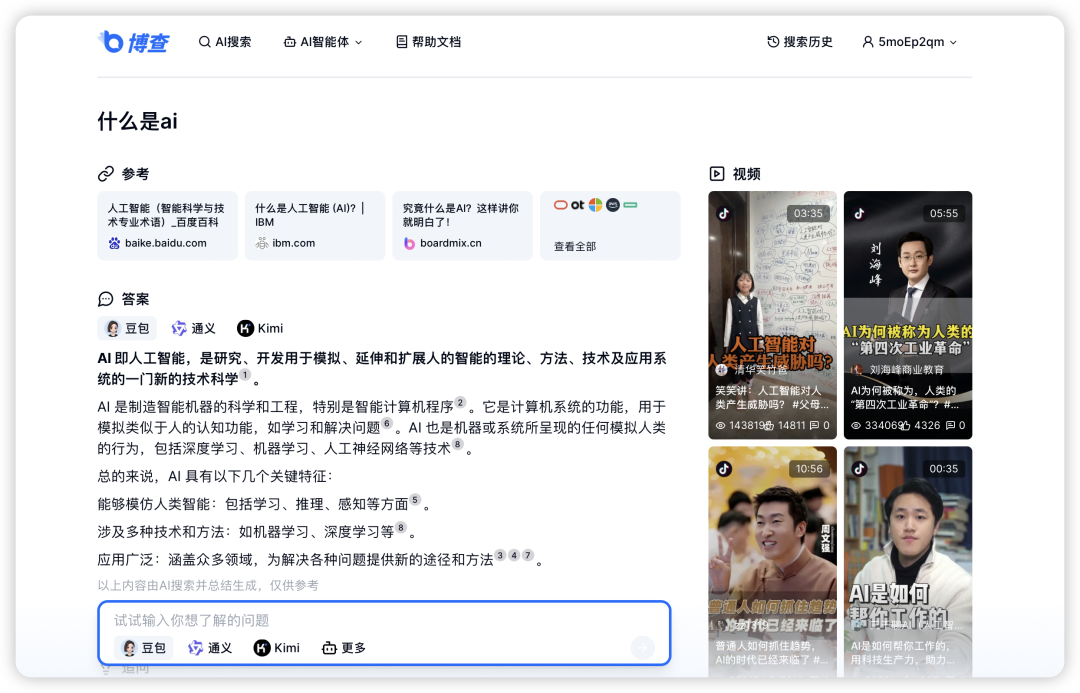Click the play icon beside the 视频 heading
1080x693 pixels.
click(x=716, y=172)
